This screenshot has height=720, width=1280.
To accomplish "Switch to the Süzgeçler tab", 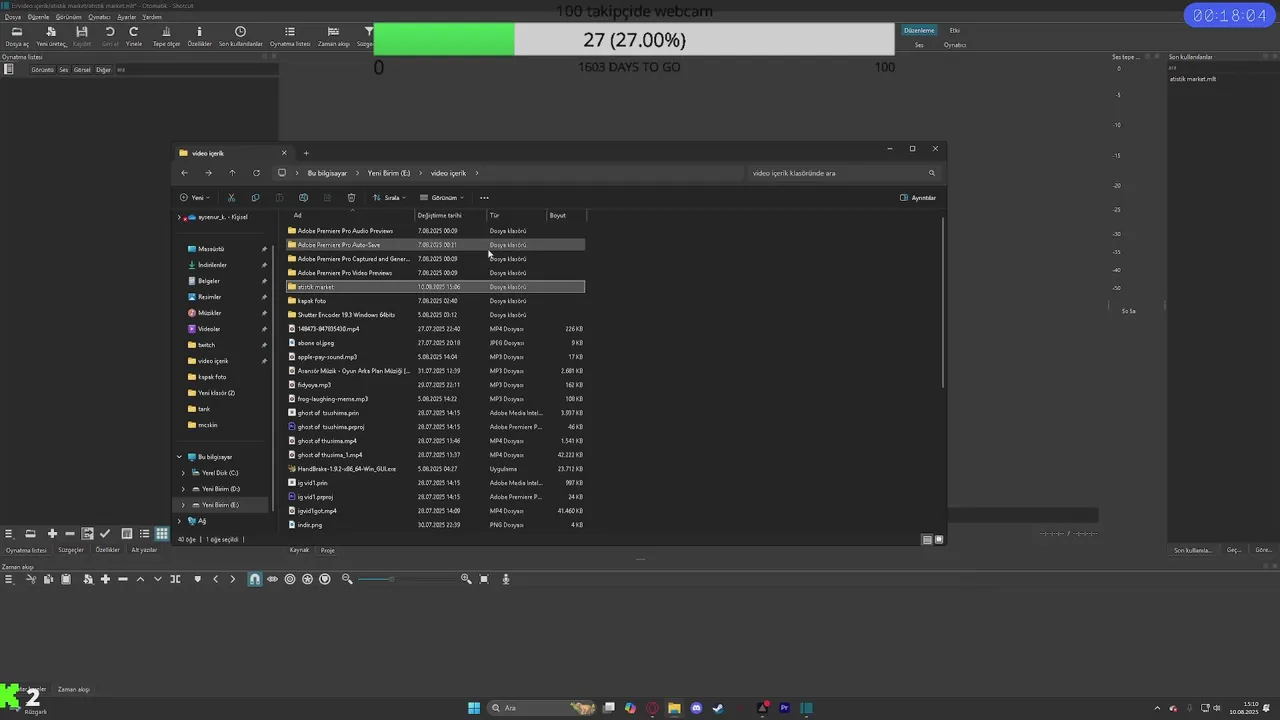I will click(x=71, y=550).
